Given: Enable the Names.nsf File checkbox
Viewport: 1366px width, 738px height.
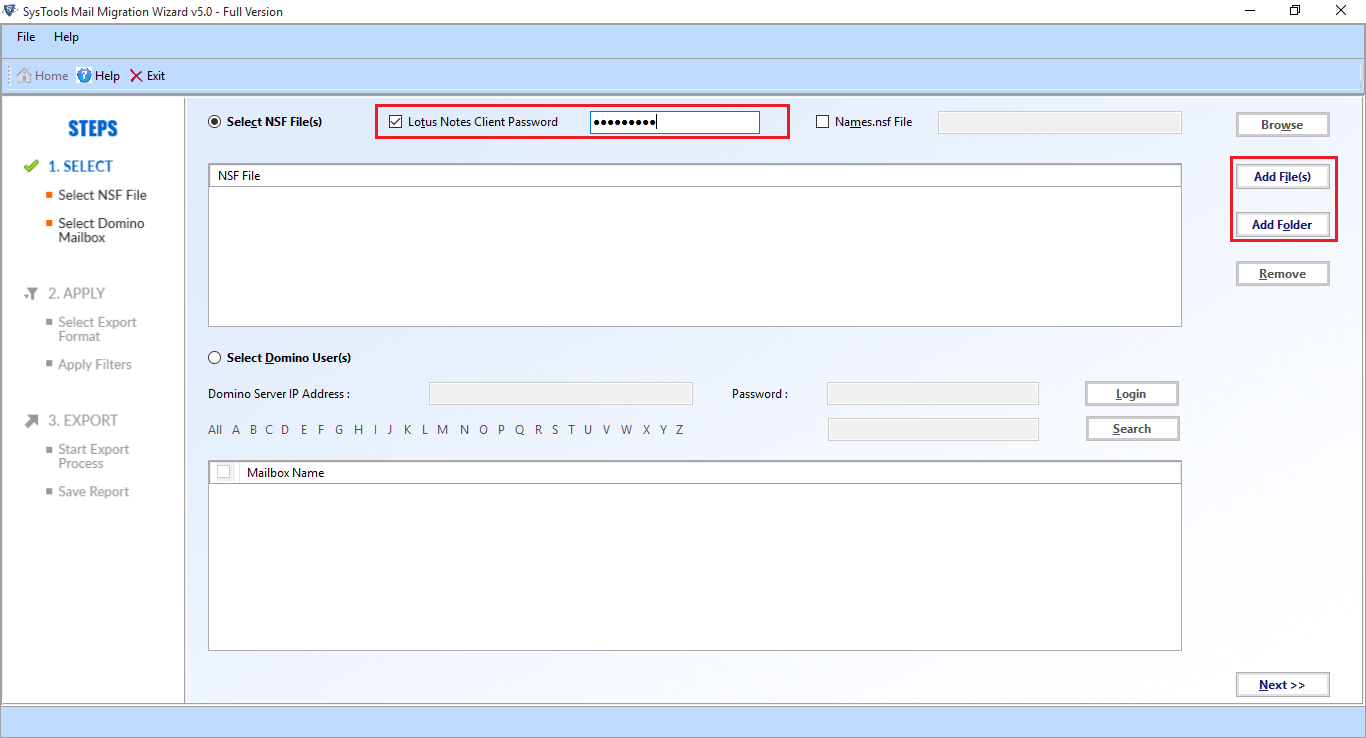Looking at the screenshot, I should tap(823, 122).
